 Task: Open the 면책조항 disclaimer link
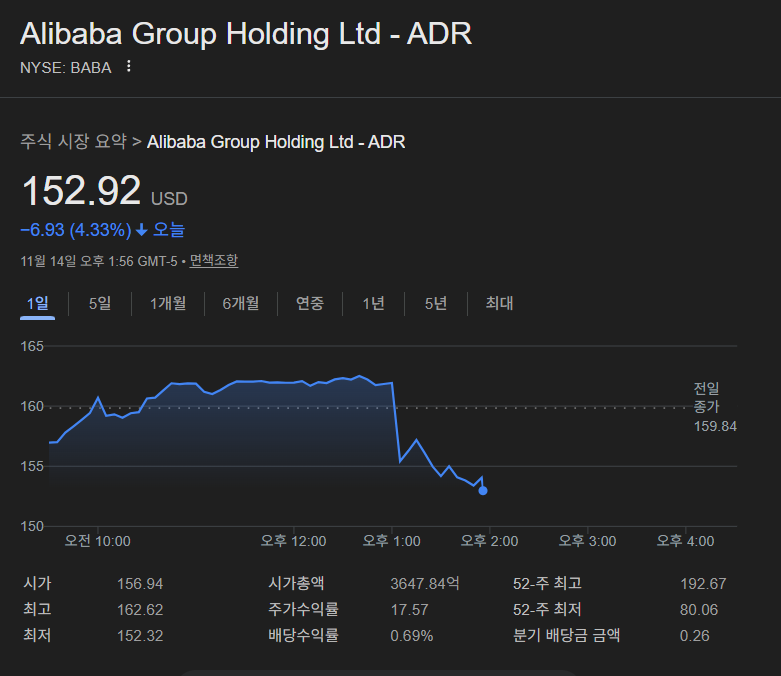tap(214, 260)
